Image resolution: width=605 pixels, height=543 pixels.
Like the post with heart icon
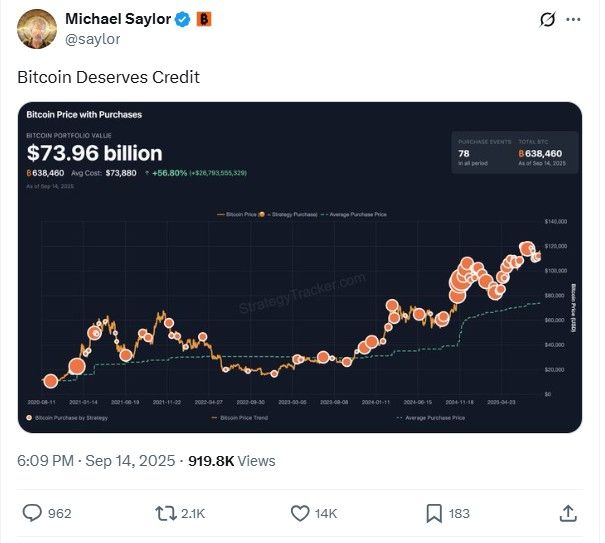point(300,514)
